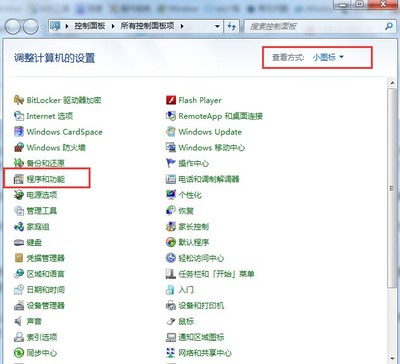Expand the arrow before 控制面板 breadcrumb
Viewport: 400px width, 364px height.
pos(67,26)
